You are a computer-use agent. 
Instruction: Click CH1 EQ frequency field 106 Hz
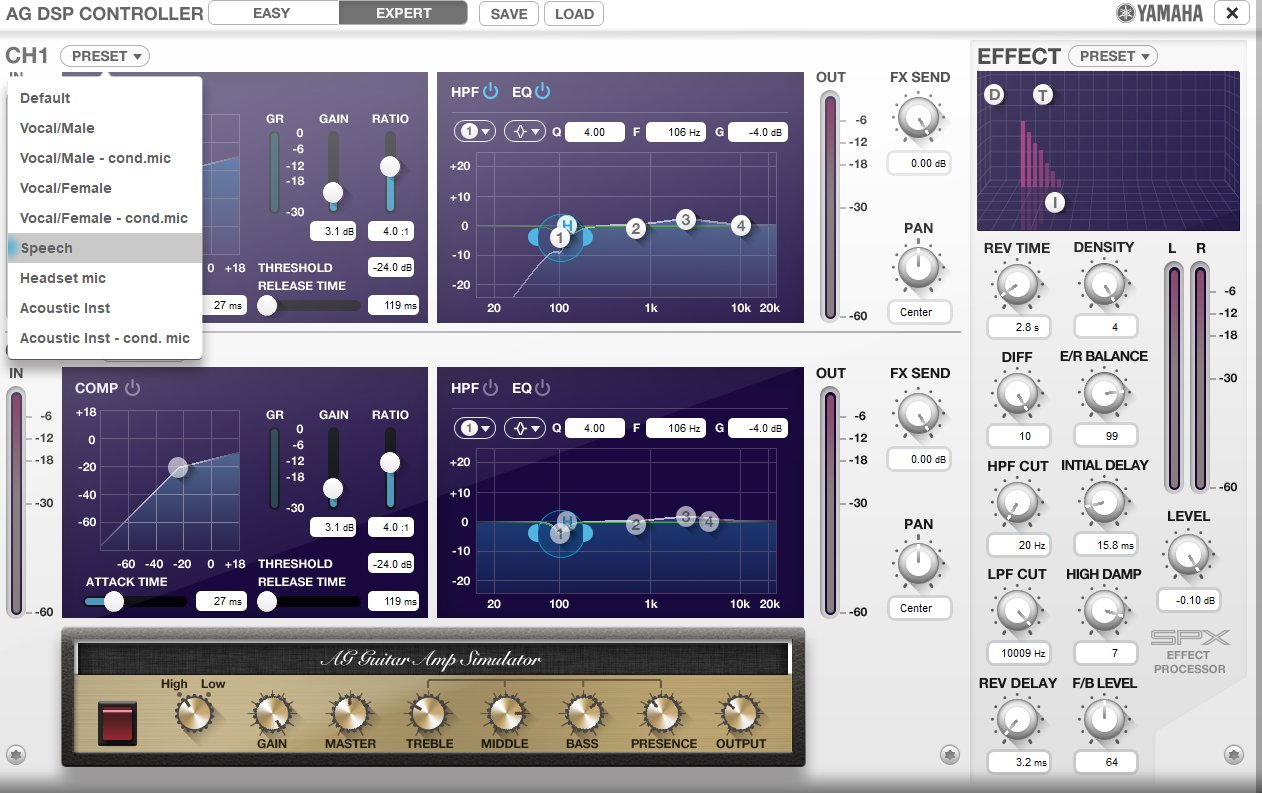point(676,132)
